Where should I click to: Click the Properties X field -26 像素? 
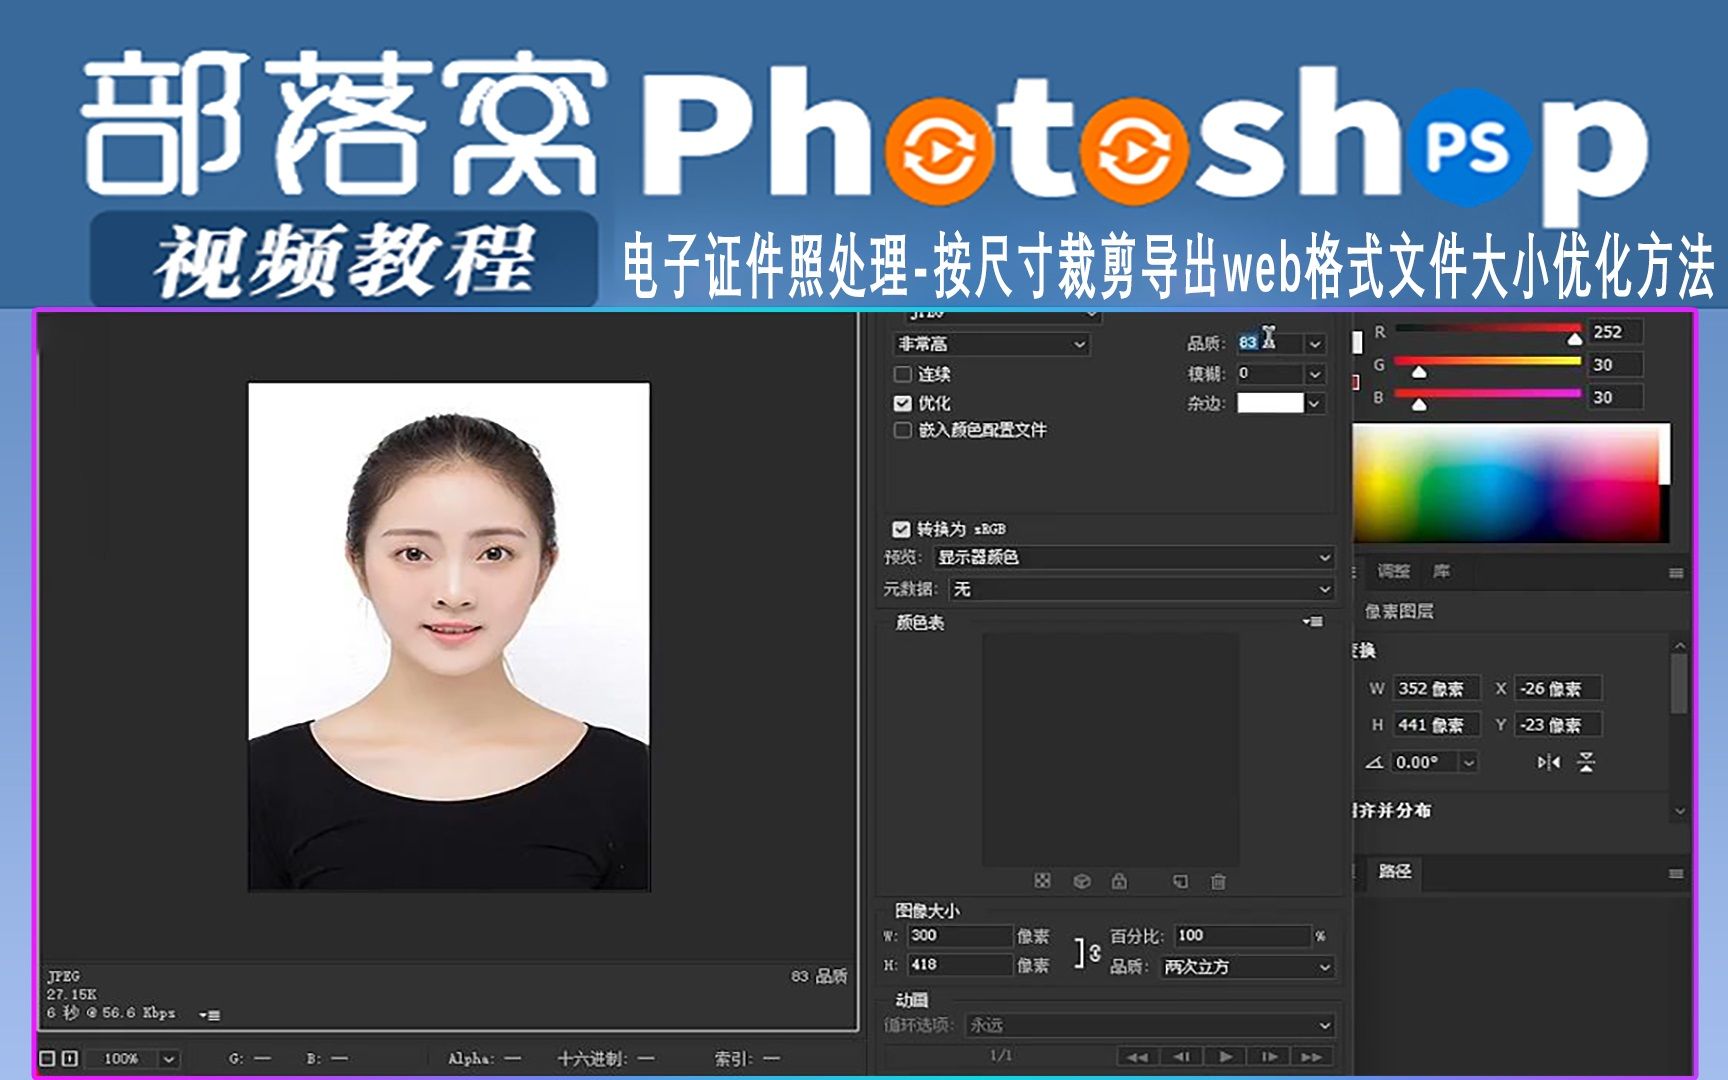tap(1557, 688)
